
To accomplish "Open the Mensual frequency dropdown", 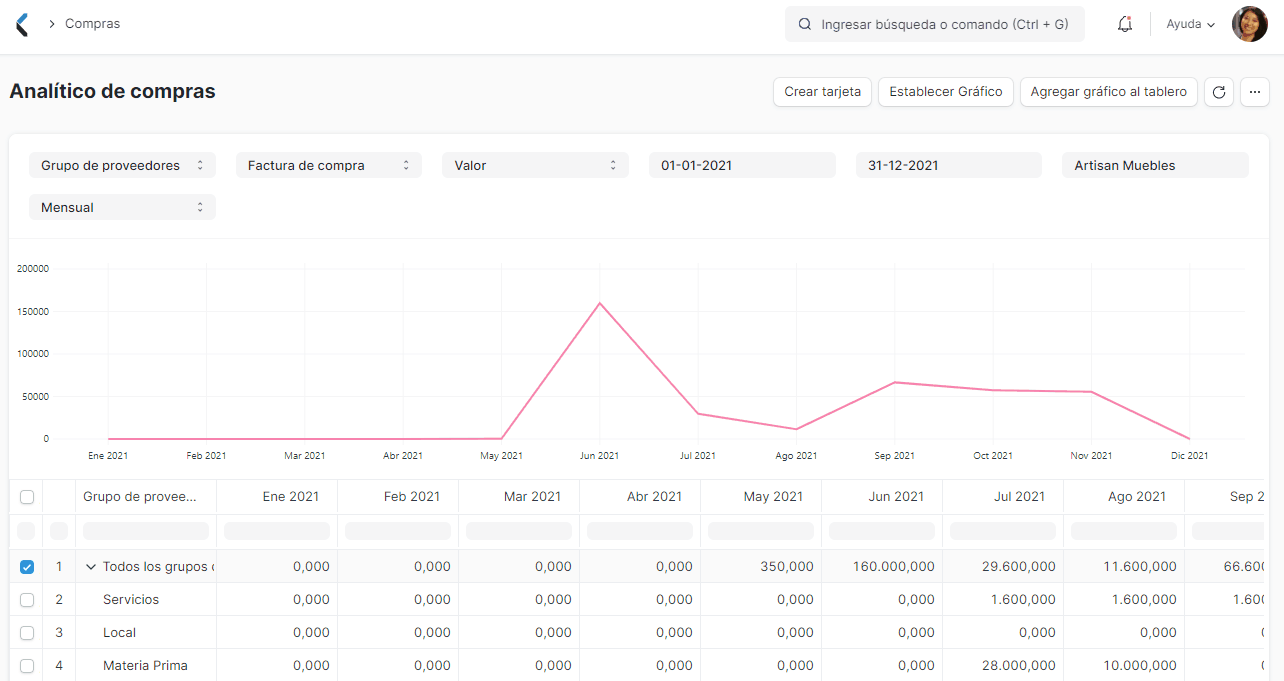I will click(x=122, y=207).
